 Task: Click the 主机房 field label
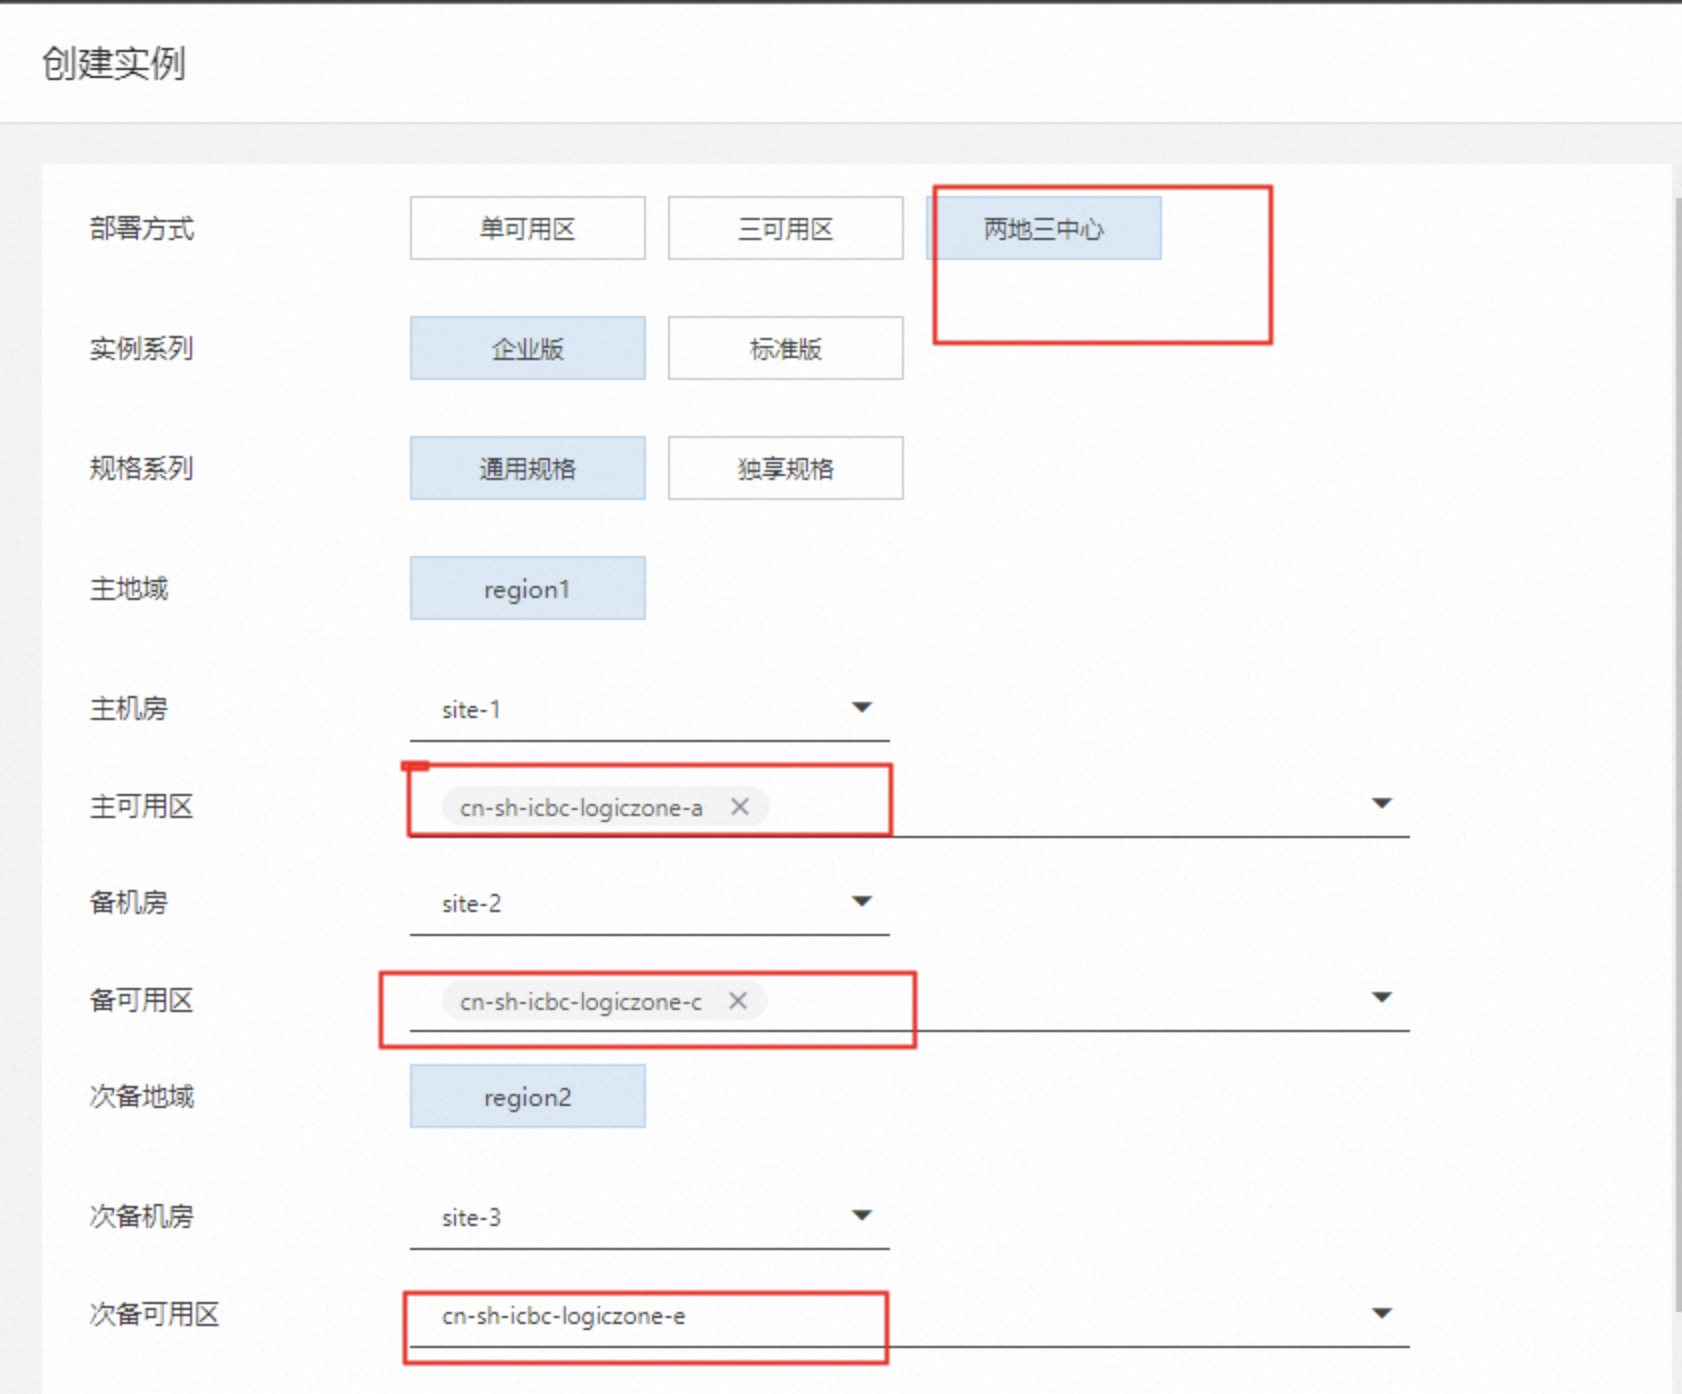pos(129,709)
